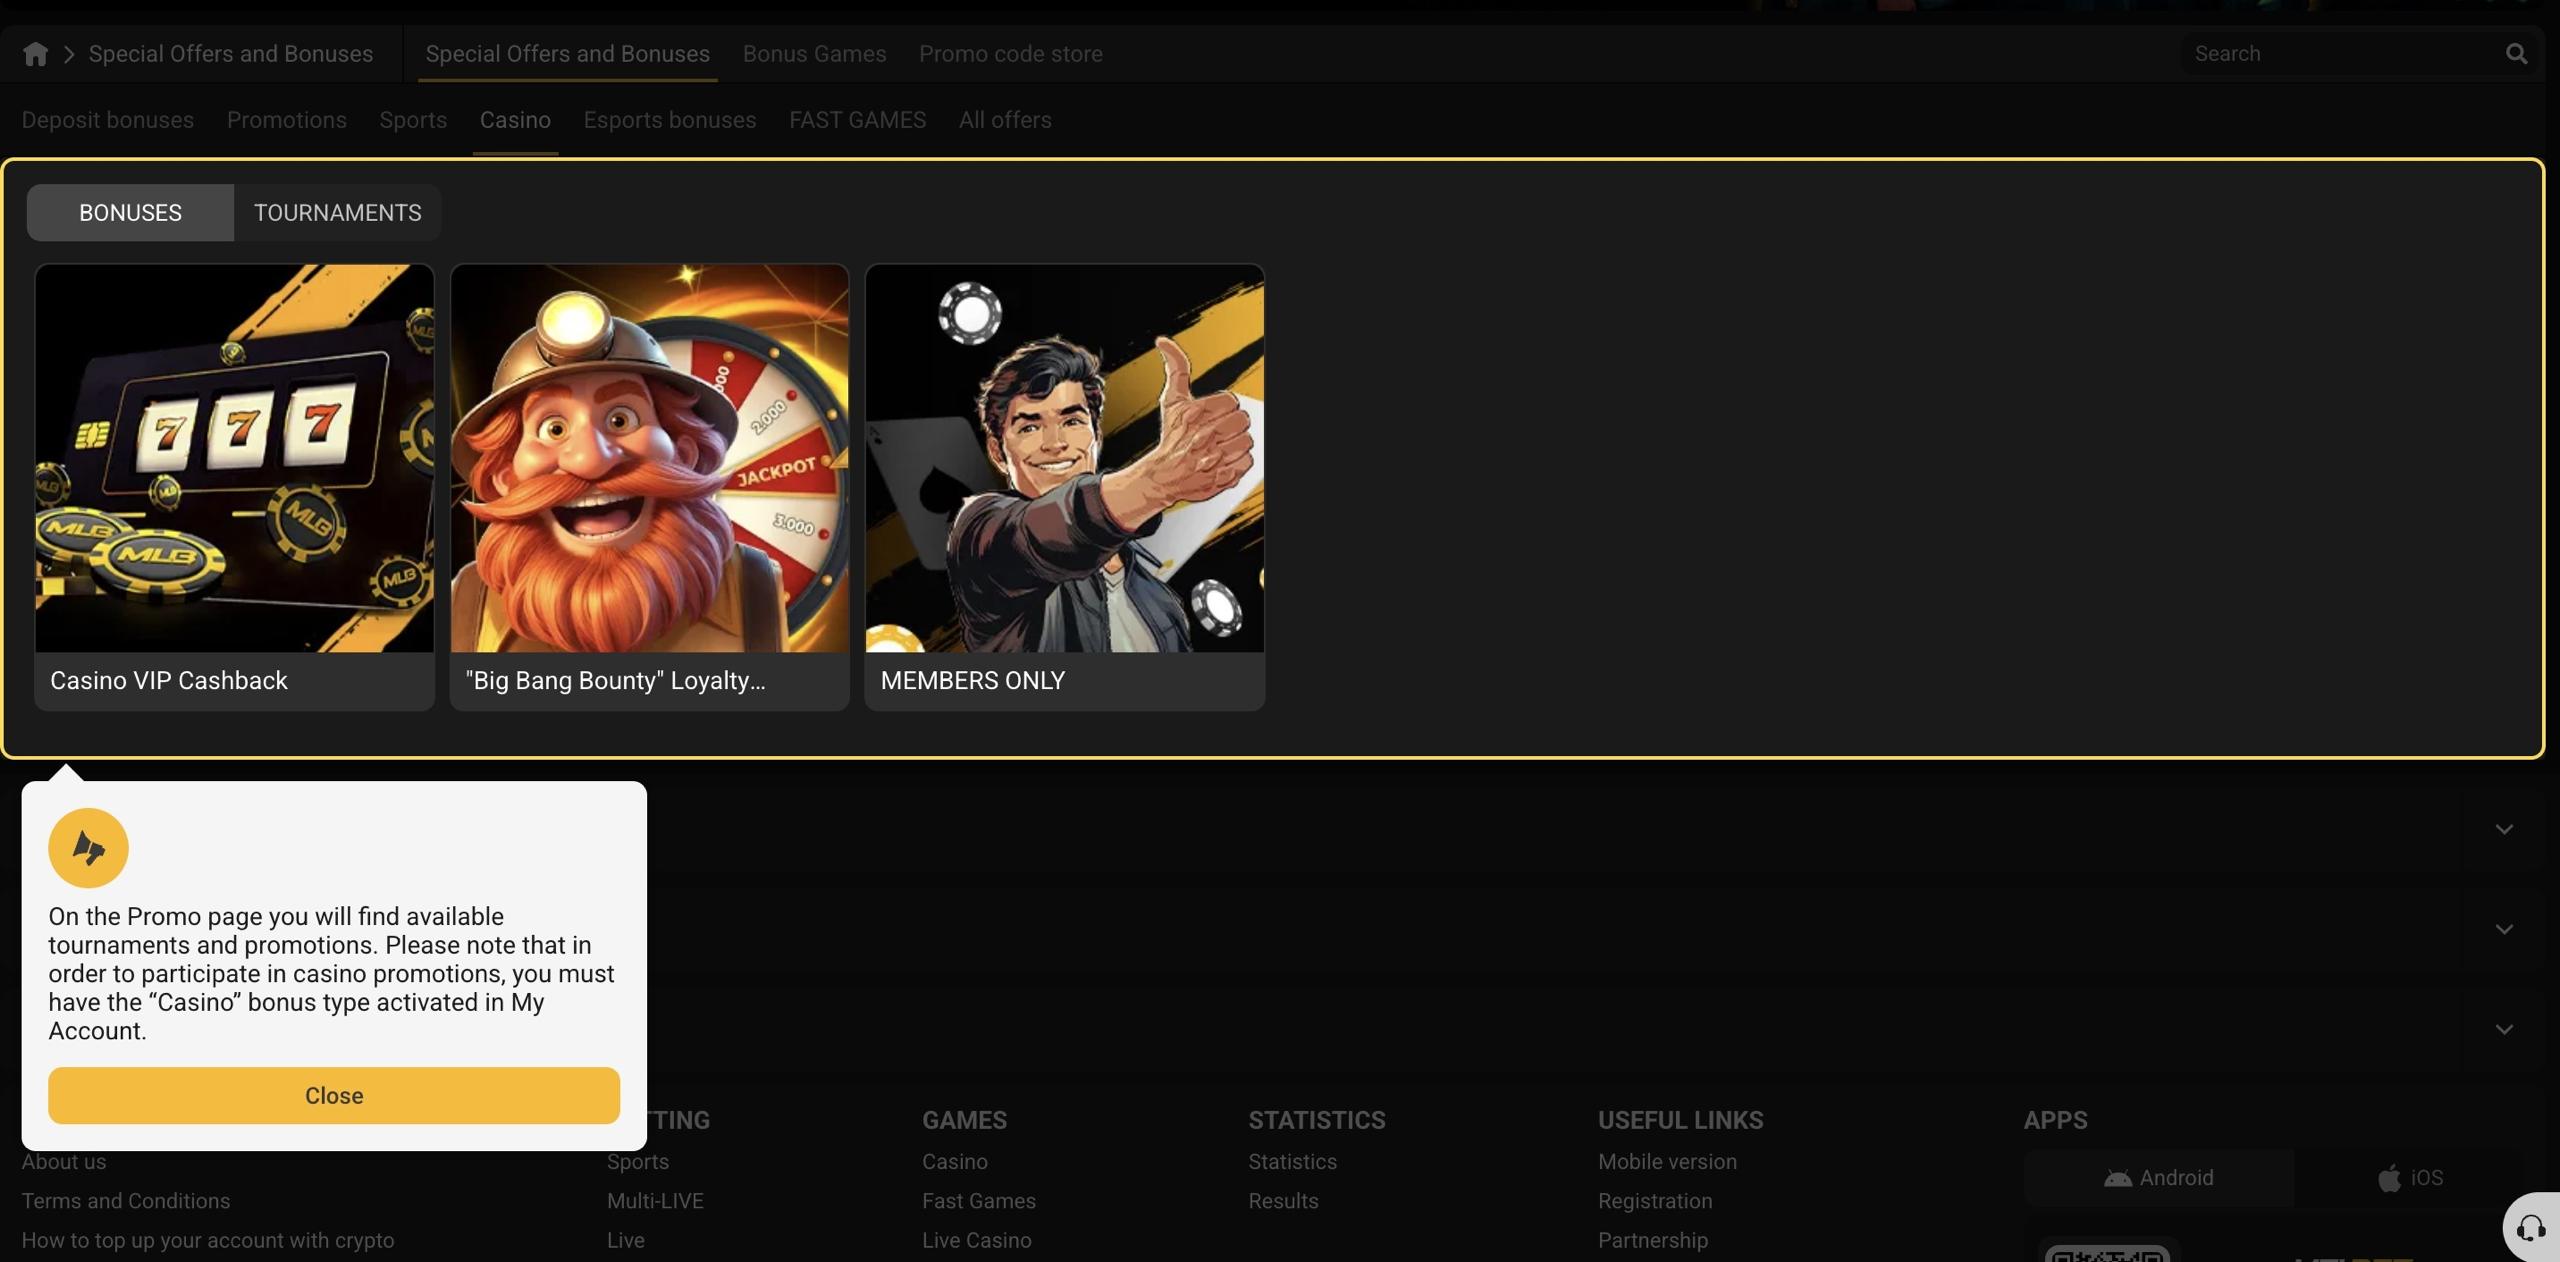Switch to FAST GAMES category

pos(857,120)
